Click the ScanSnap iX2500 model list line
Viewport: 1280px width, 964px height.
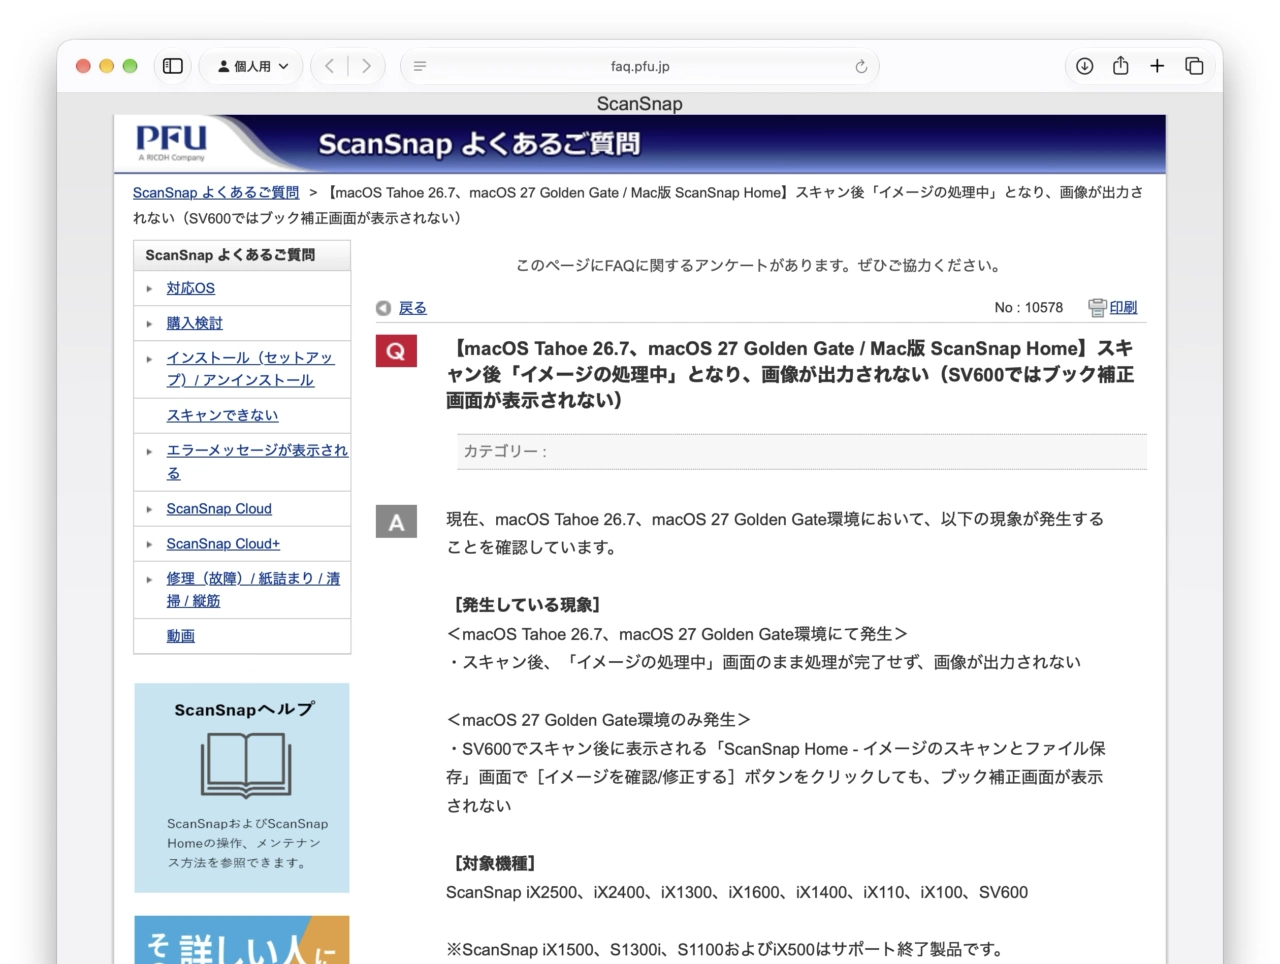[x=737, y=892]
